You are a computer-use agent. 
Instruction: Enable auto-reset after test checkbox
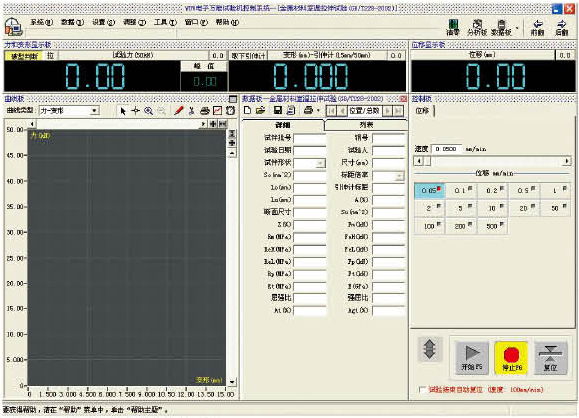click(423, 390)
